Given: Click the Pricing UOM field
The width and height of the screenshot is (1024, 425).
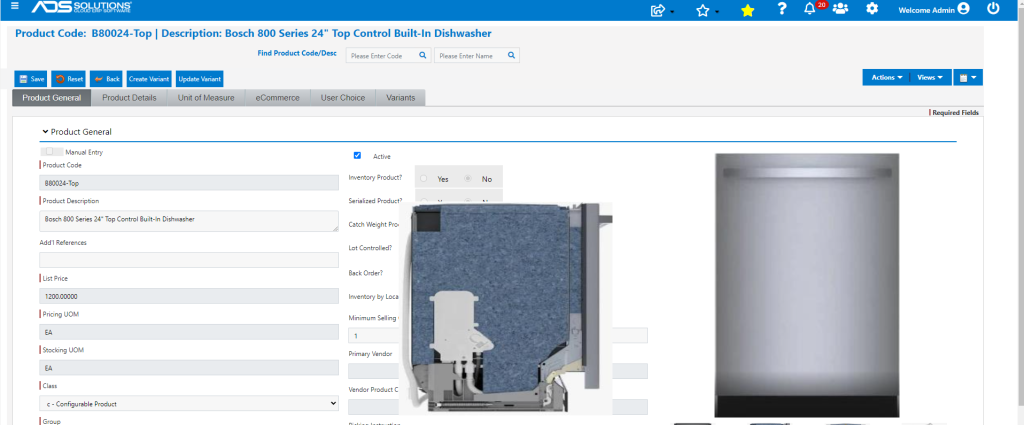Looking at the screenshot, I should click(x=189, y=332).
